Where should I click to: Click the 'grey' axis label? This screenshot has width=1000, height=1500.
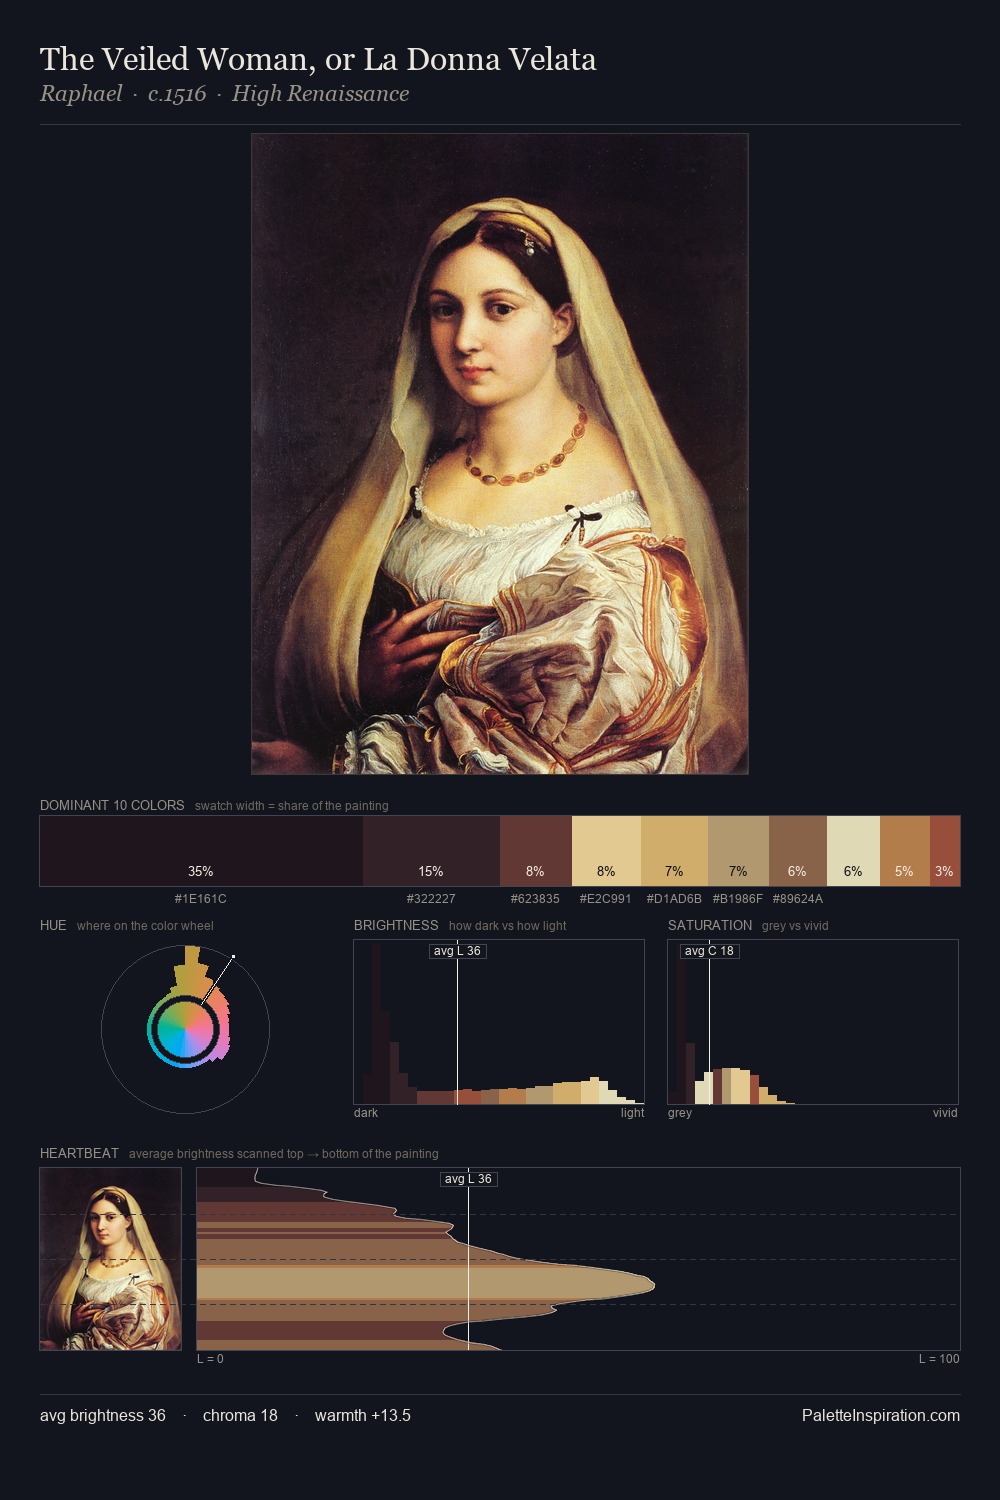click(680, 1113)
